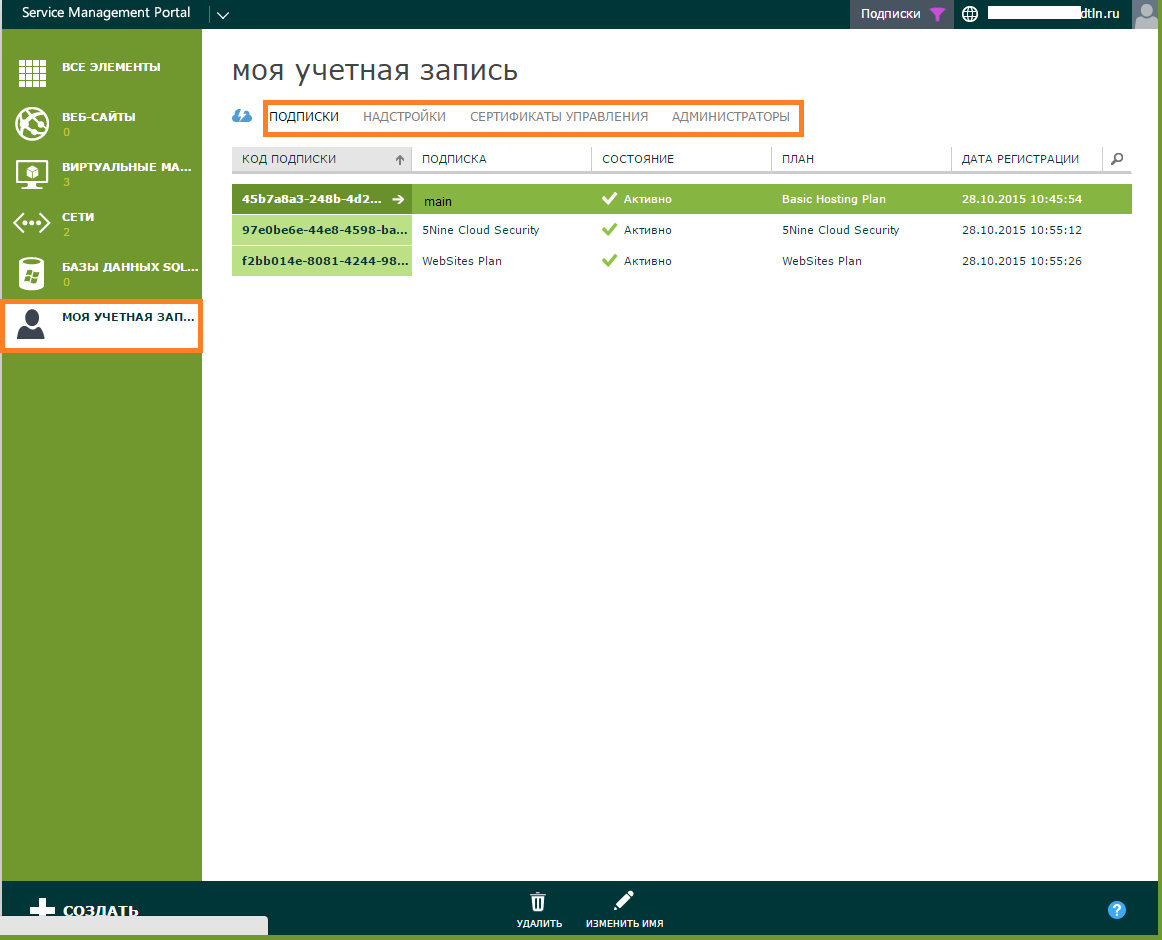Click the WebSites Plan subscription name
The height and width of the screenshot is (940, 1162).
pos(462,261)
